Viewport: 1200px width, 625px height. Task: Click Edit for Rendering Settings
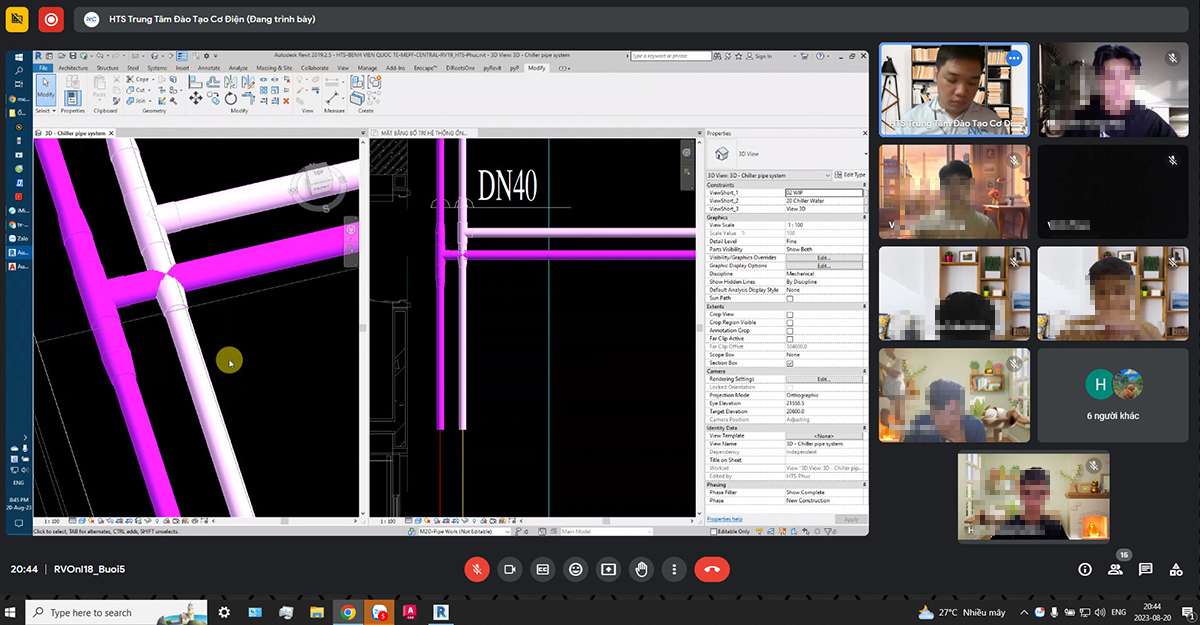(824, 379)
